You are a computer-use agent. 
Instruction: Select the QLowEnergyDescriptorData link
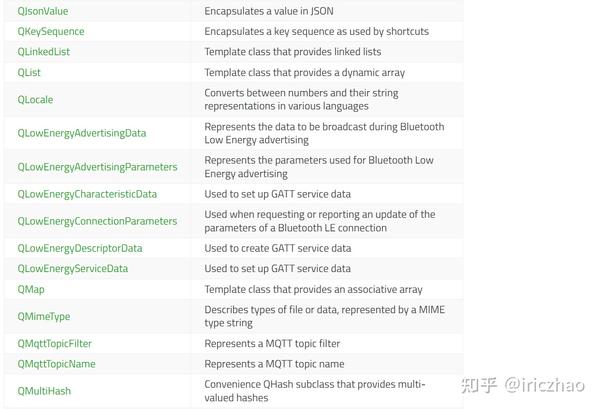click(80, 248)
